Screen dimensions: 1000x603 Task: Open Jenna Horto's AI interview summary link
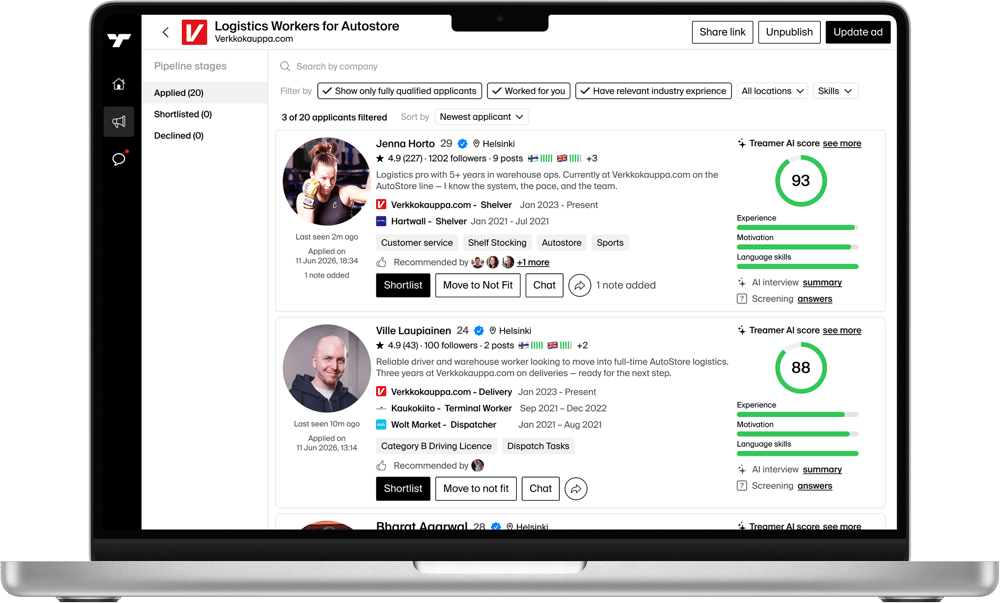coord(822,282)
